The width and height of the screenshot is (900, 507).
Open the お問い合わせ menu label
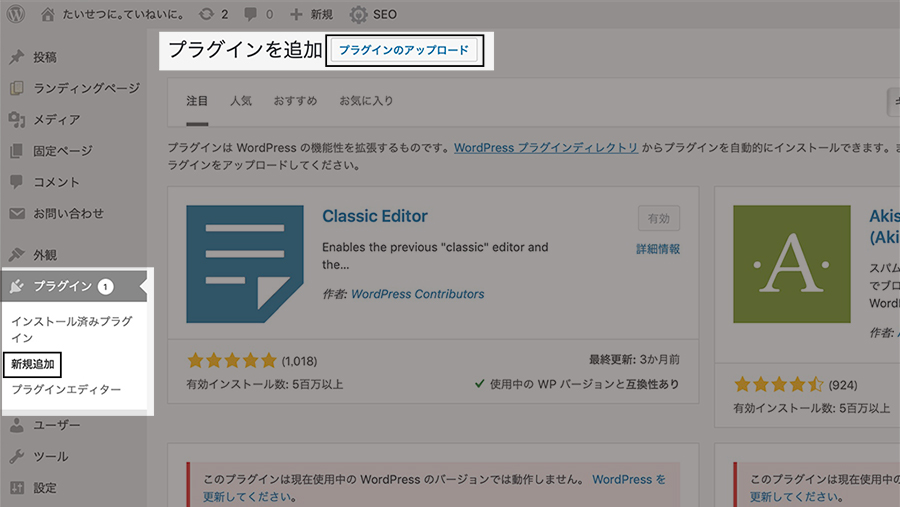[68, 214]
